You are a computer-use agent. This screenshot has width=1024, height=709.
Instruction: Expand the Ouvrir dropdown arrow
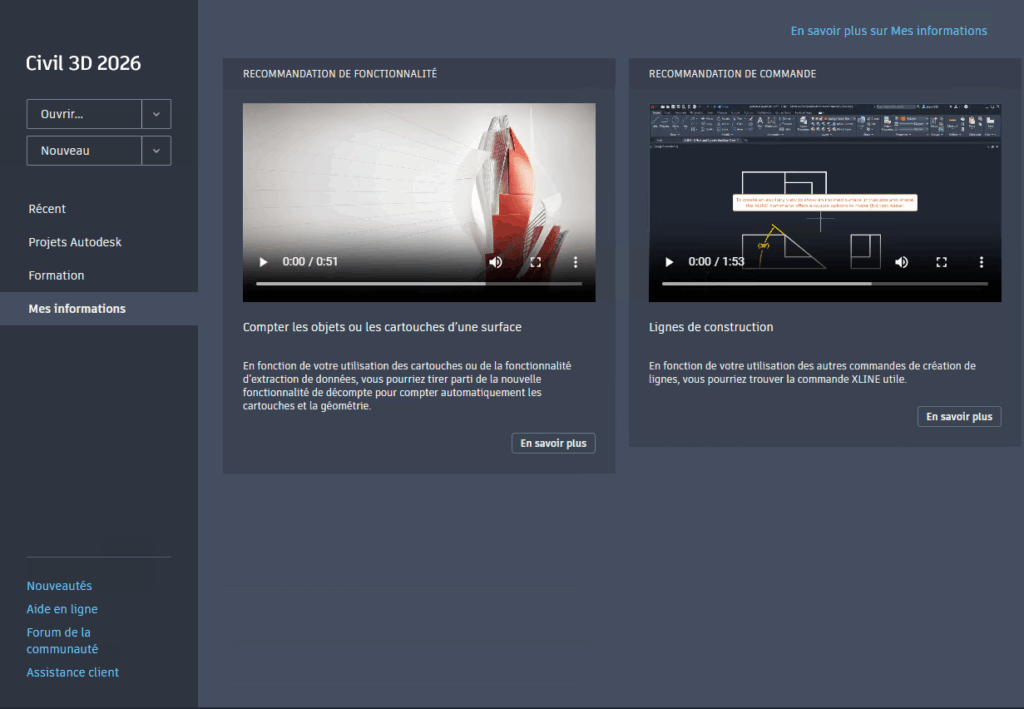click(156, 114)
